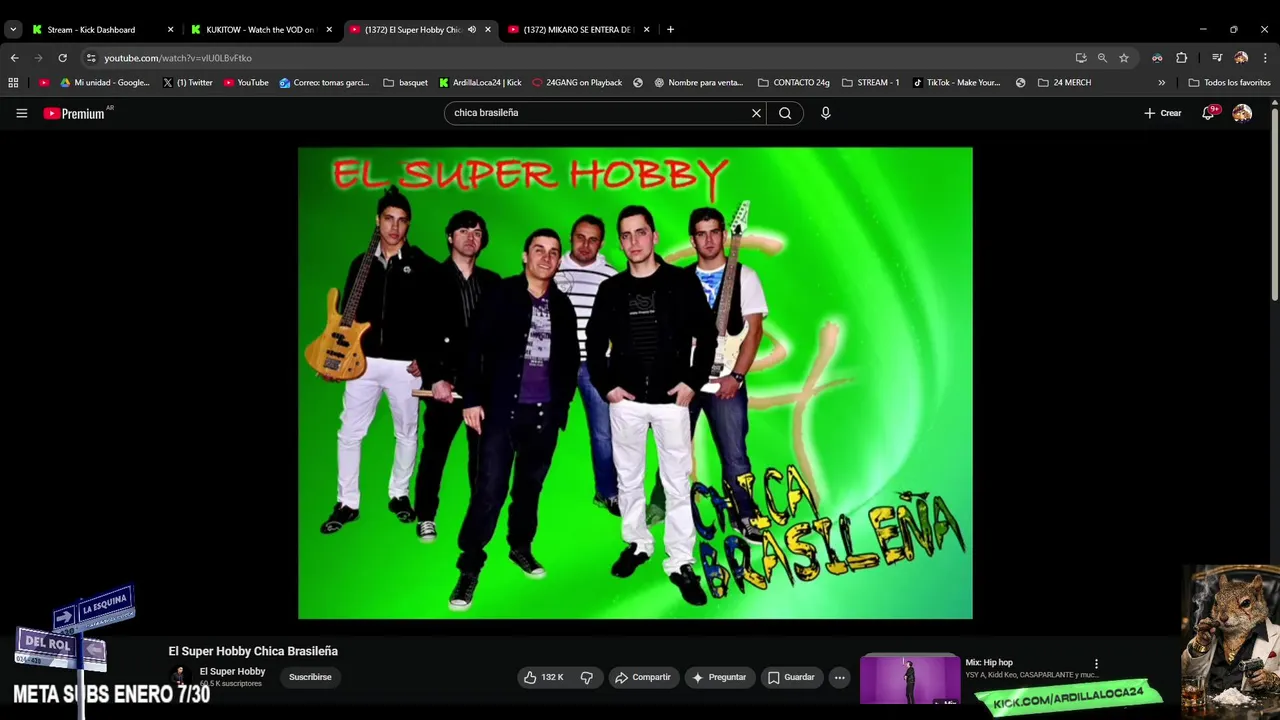Open the Twitter bookmark
Viewport: 1280px width, 720px height.
(188, 83)
